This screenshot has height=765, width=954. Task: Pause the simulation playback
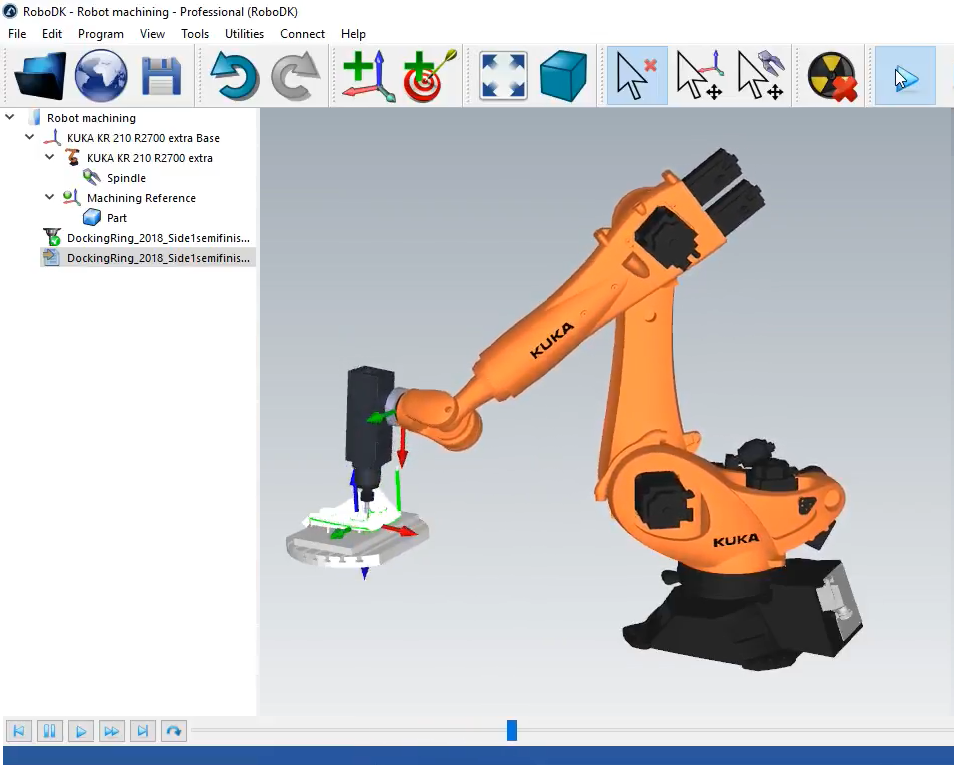(49, 731)
